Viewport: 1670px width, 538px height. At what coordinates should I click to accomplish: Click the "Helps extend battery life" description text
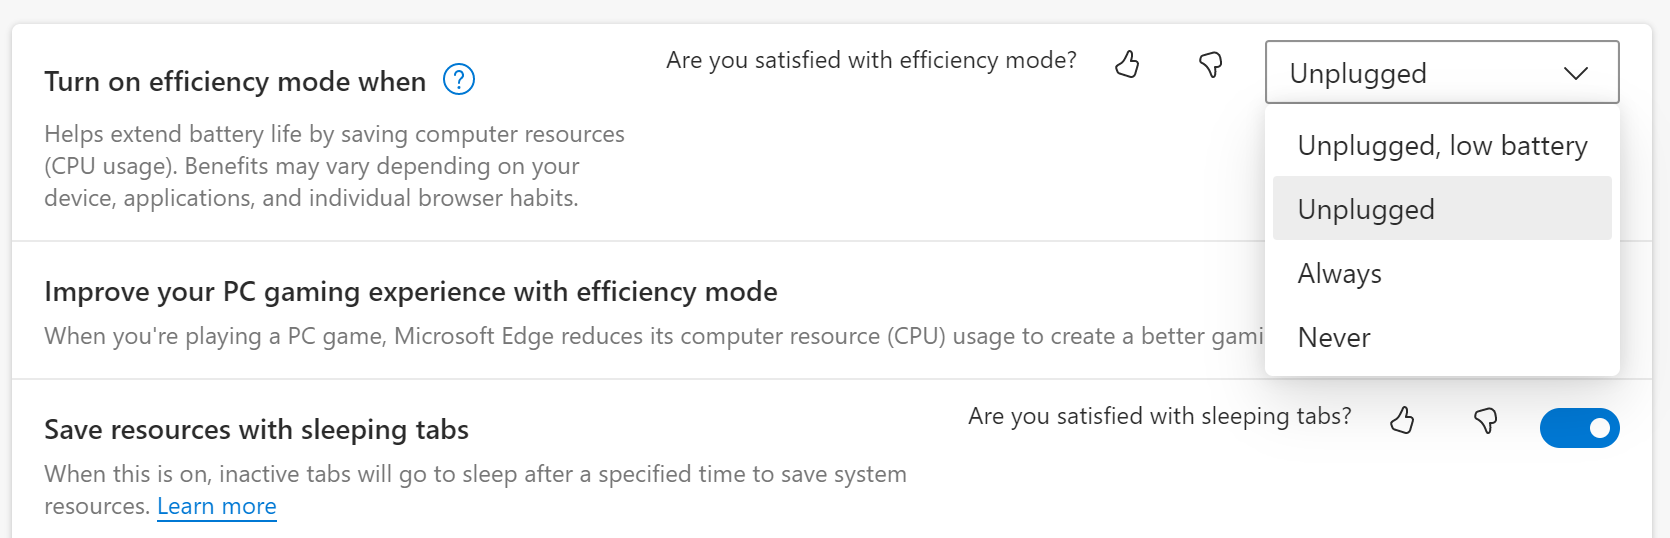(x=335, y=166)
